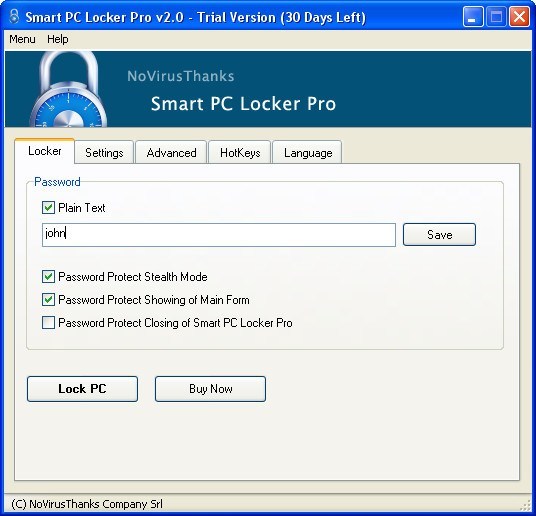Minimize the Smart PC Locker window
Screen dimensions: 536x516
[x=472, y=17]
